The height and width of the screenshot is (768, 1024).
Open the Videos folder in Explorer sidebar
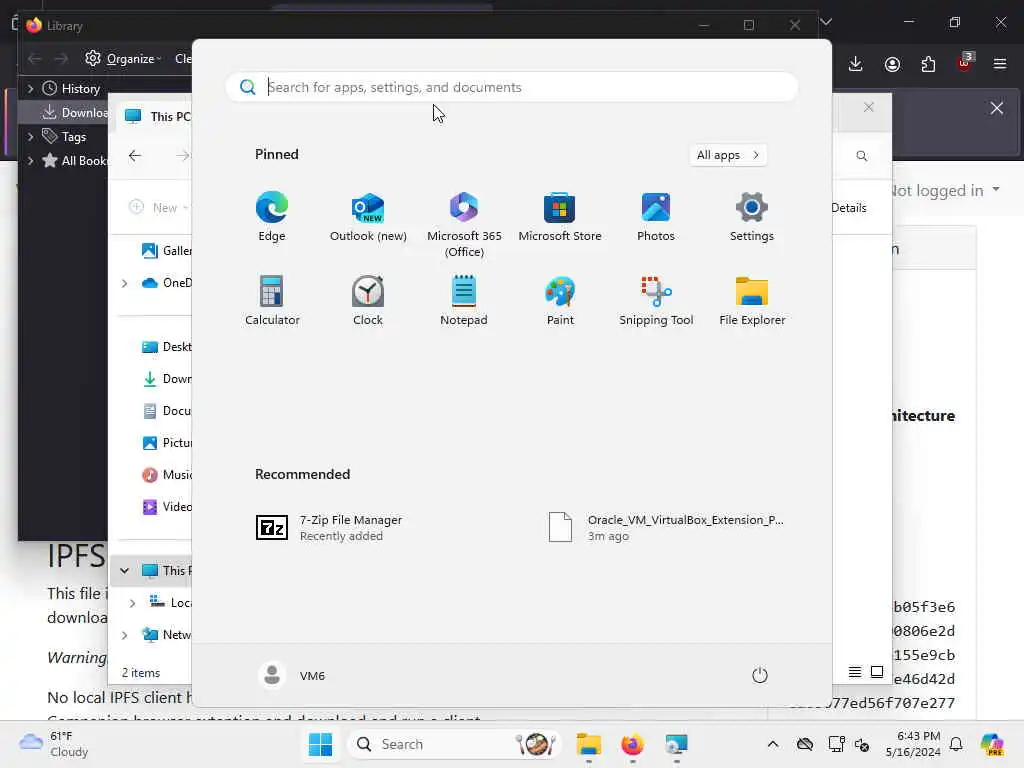(x=167, y=507)
